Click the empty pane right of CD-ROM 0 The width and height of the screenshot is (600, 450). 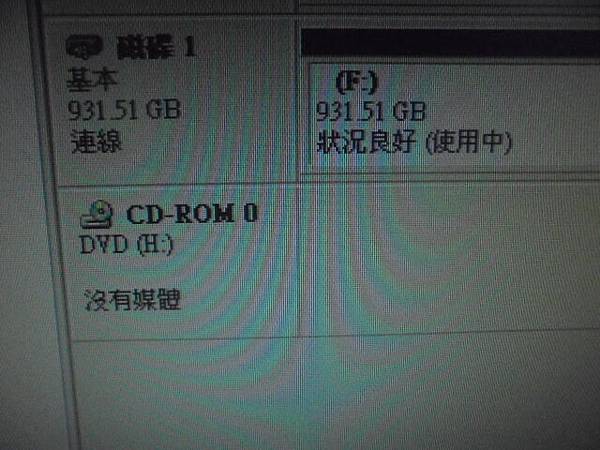pos(450,258)
